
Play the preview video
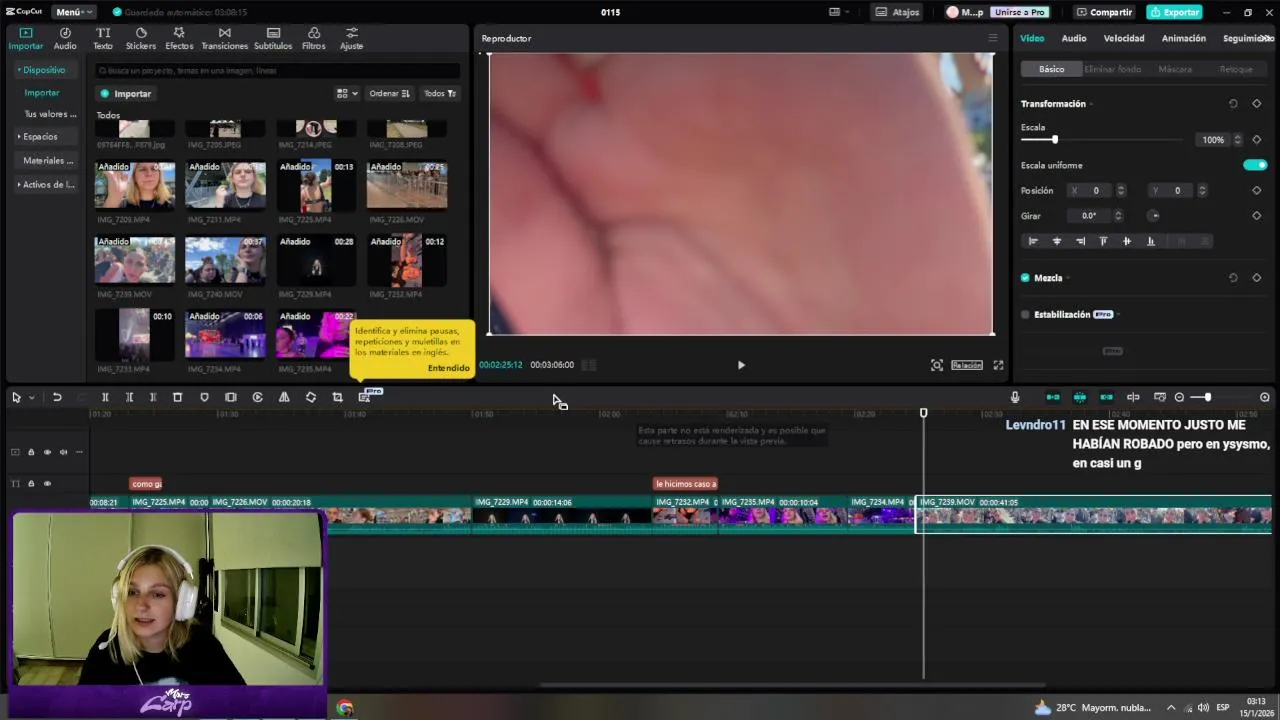[741, 365]
